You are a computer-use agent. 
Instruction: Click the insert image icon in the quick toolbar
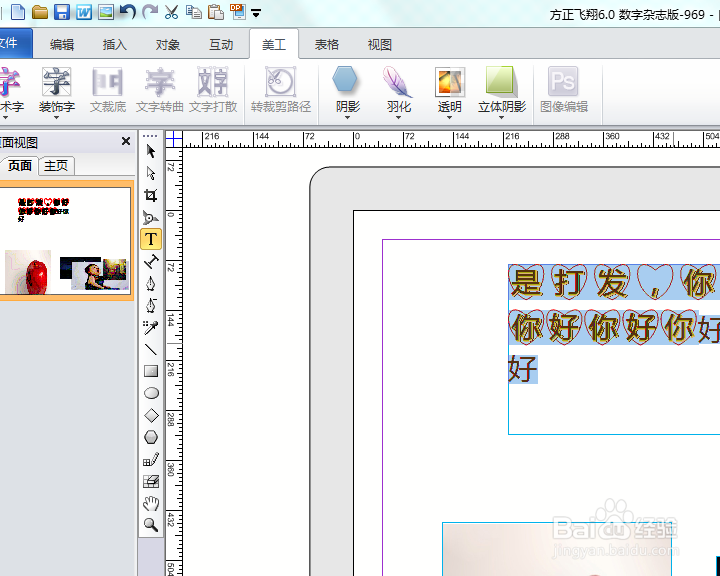(106, 12)
